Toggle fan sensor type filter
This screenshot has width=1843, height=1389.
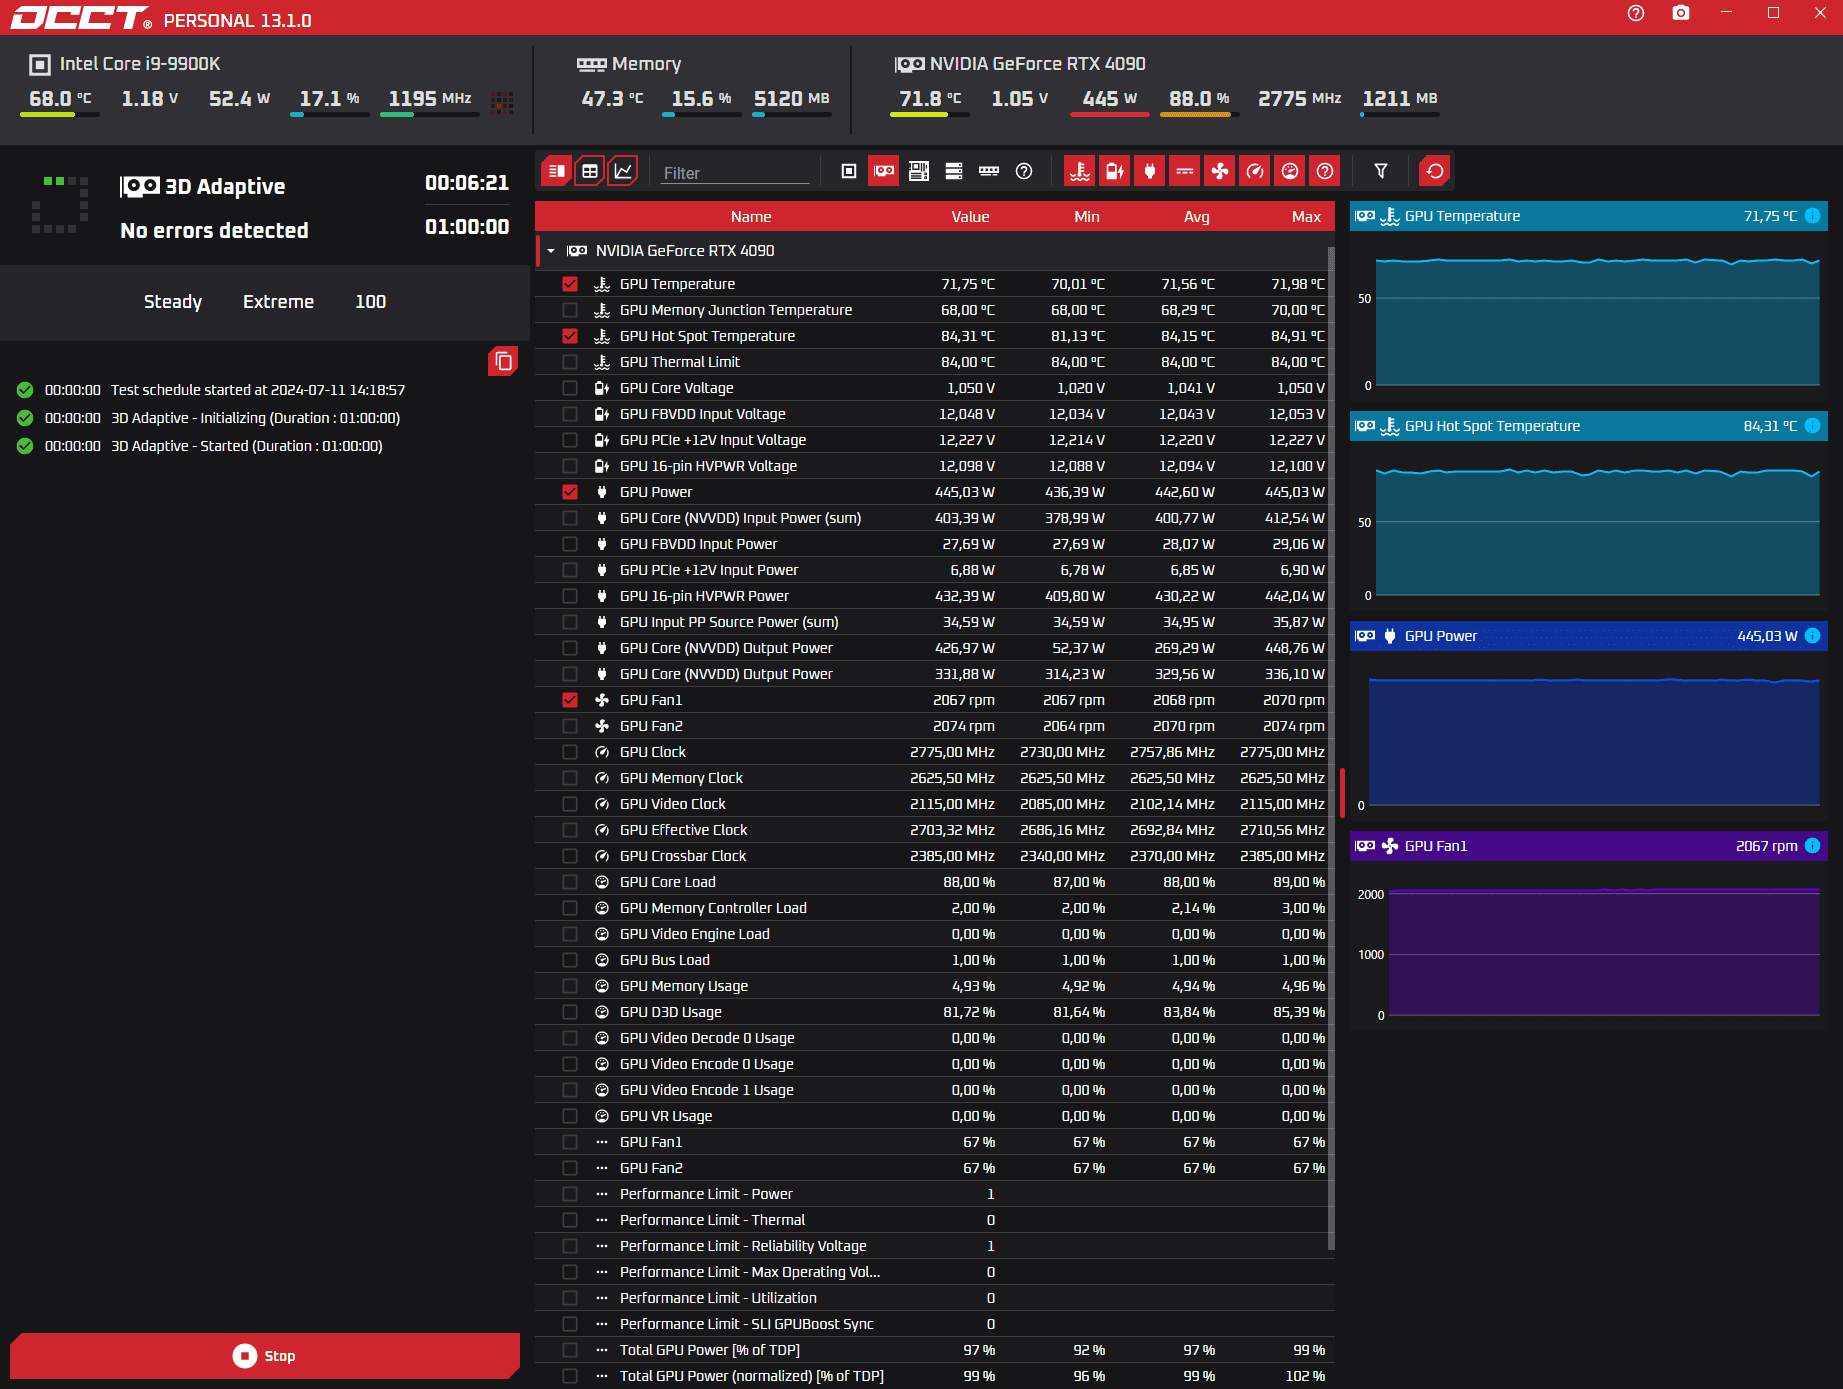click(1220, 171)
